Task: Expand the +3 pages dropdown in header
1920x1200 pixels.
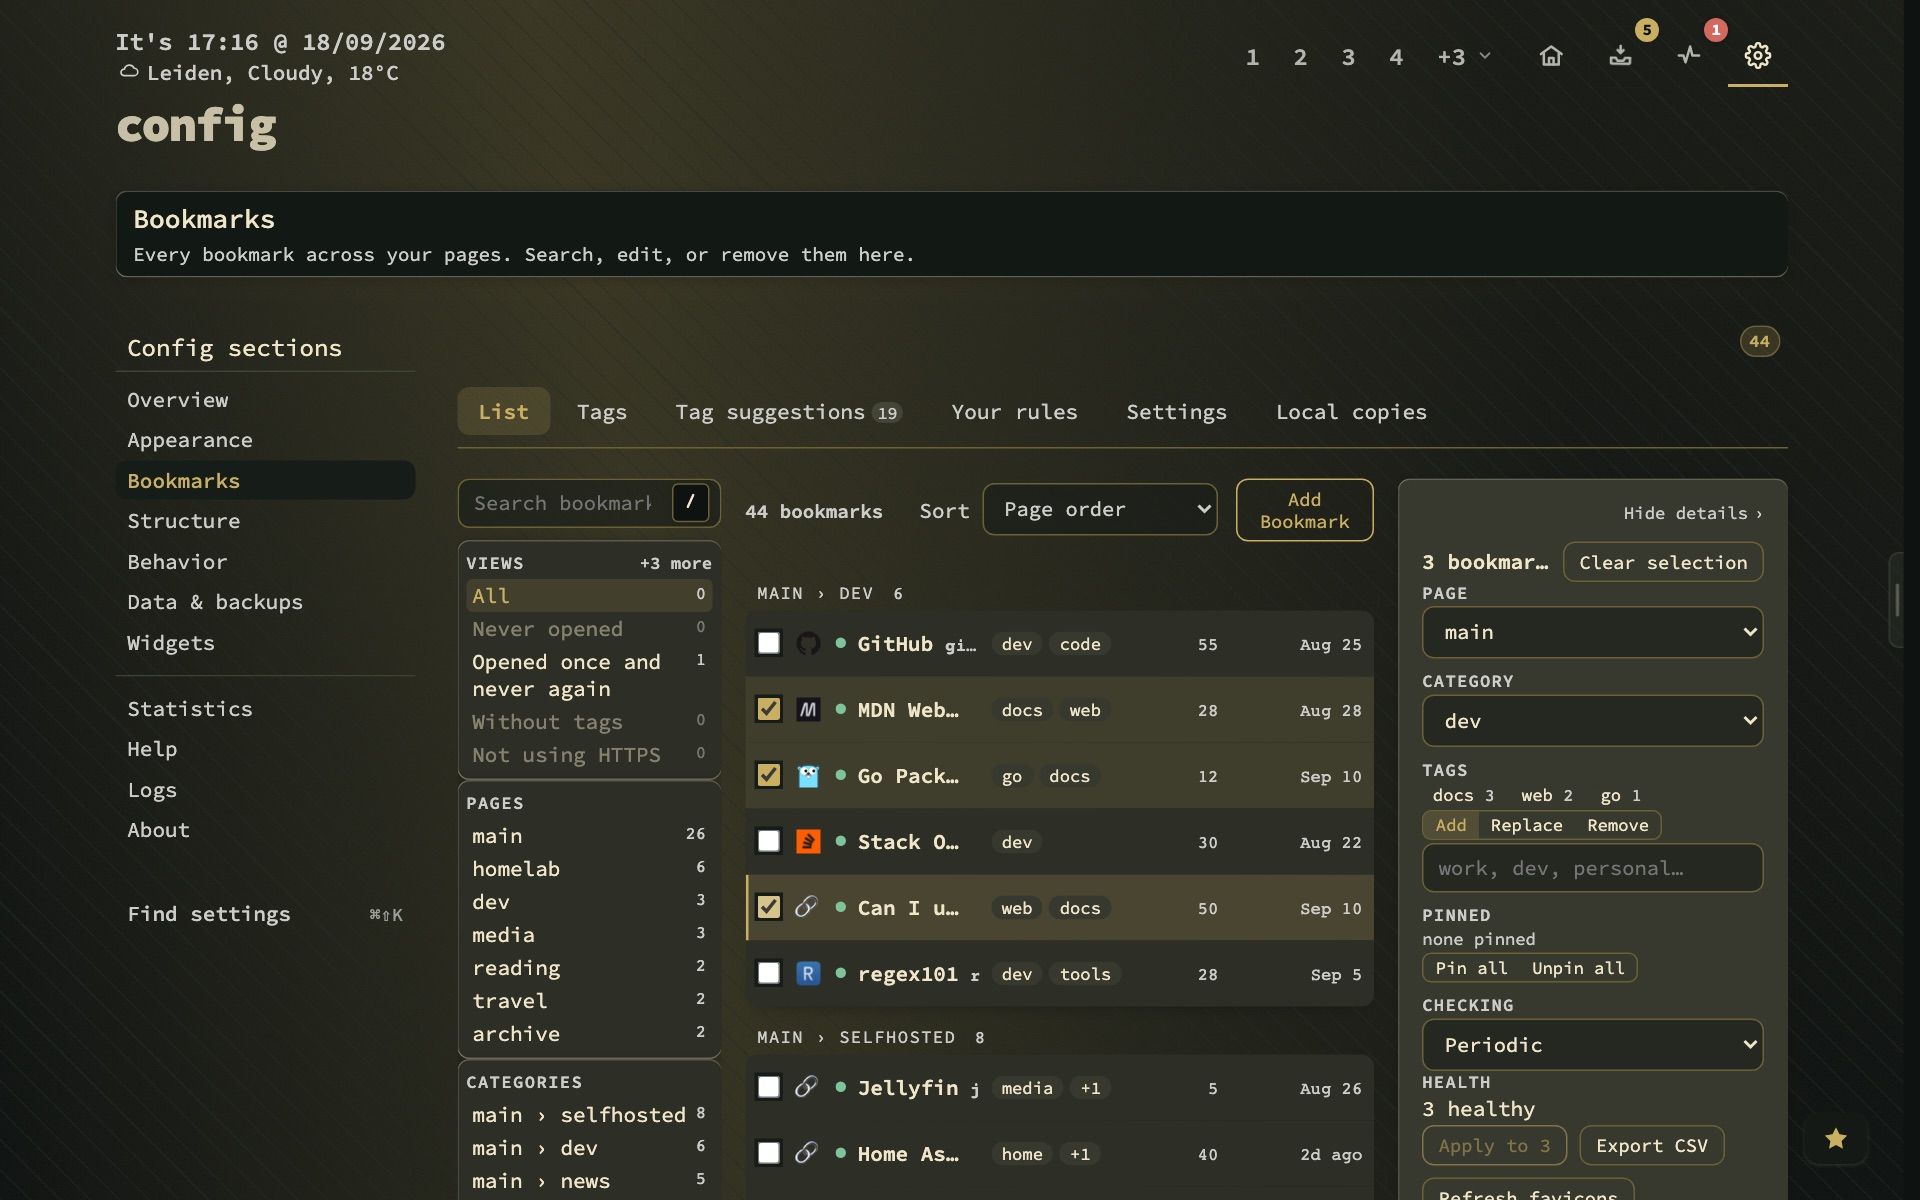Action: click(x=1464, y=57)
